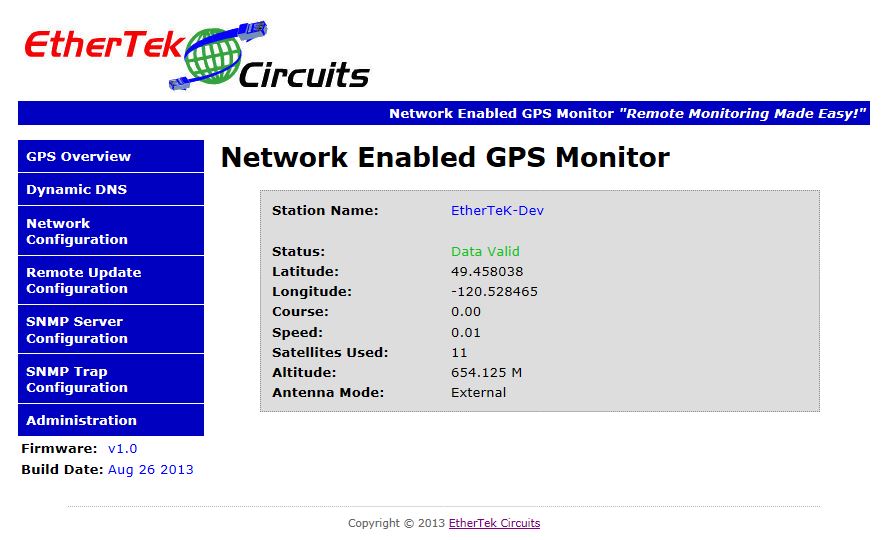The height and width of the screenshot is (540, 886).
Task: Click the Longitude label
Action: pos(311,291)
